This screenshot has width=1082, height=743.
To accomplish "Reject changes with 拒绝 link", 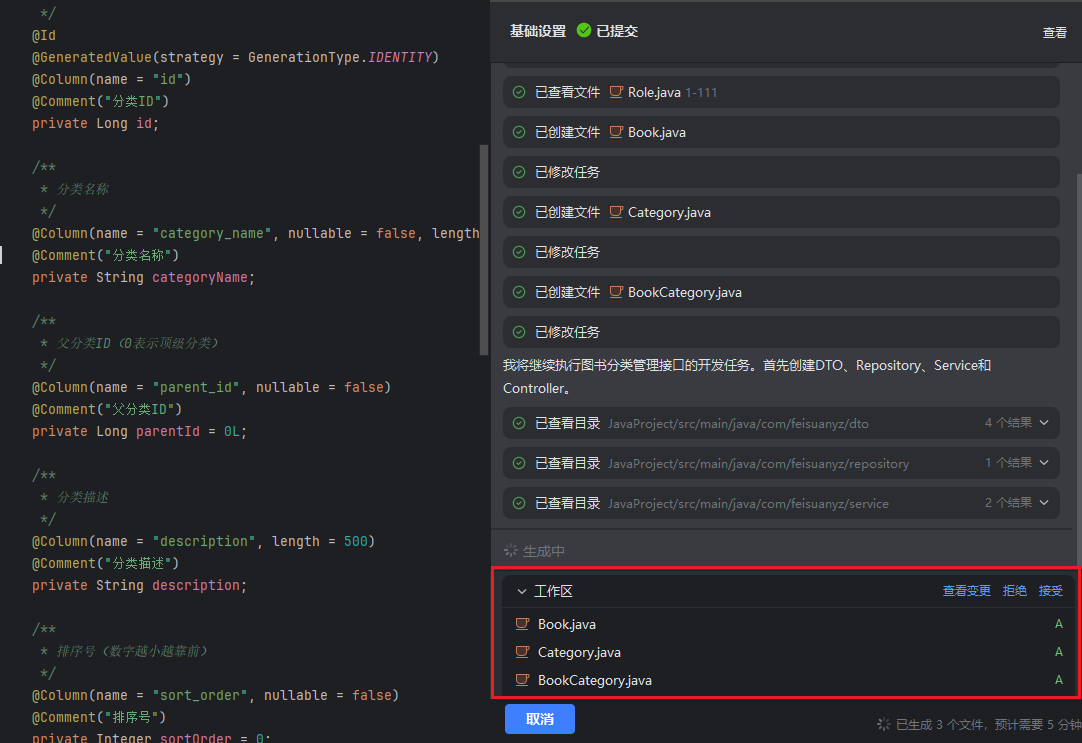I will pyautogui.click(x=1014, y=591).
